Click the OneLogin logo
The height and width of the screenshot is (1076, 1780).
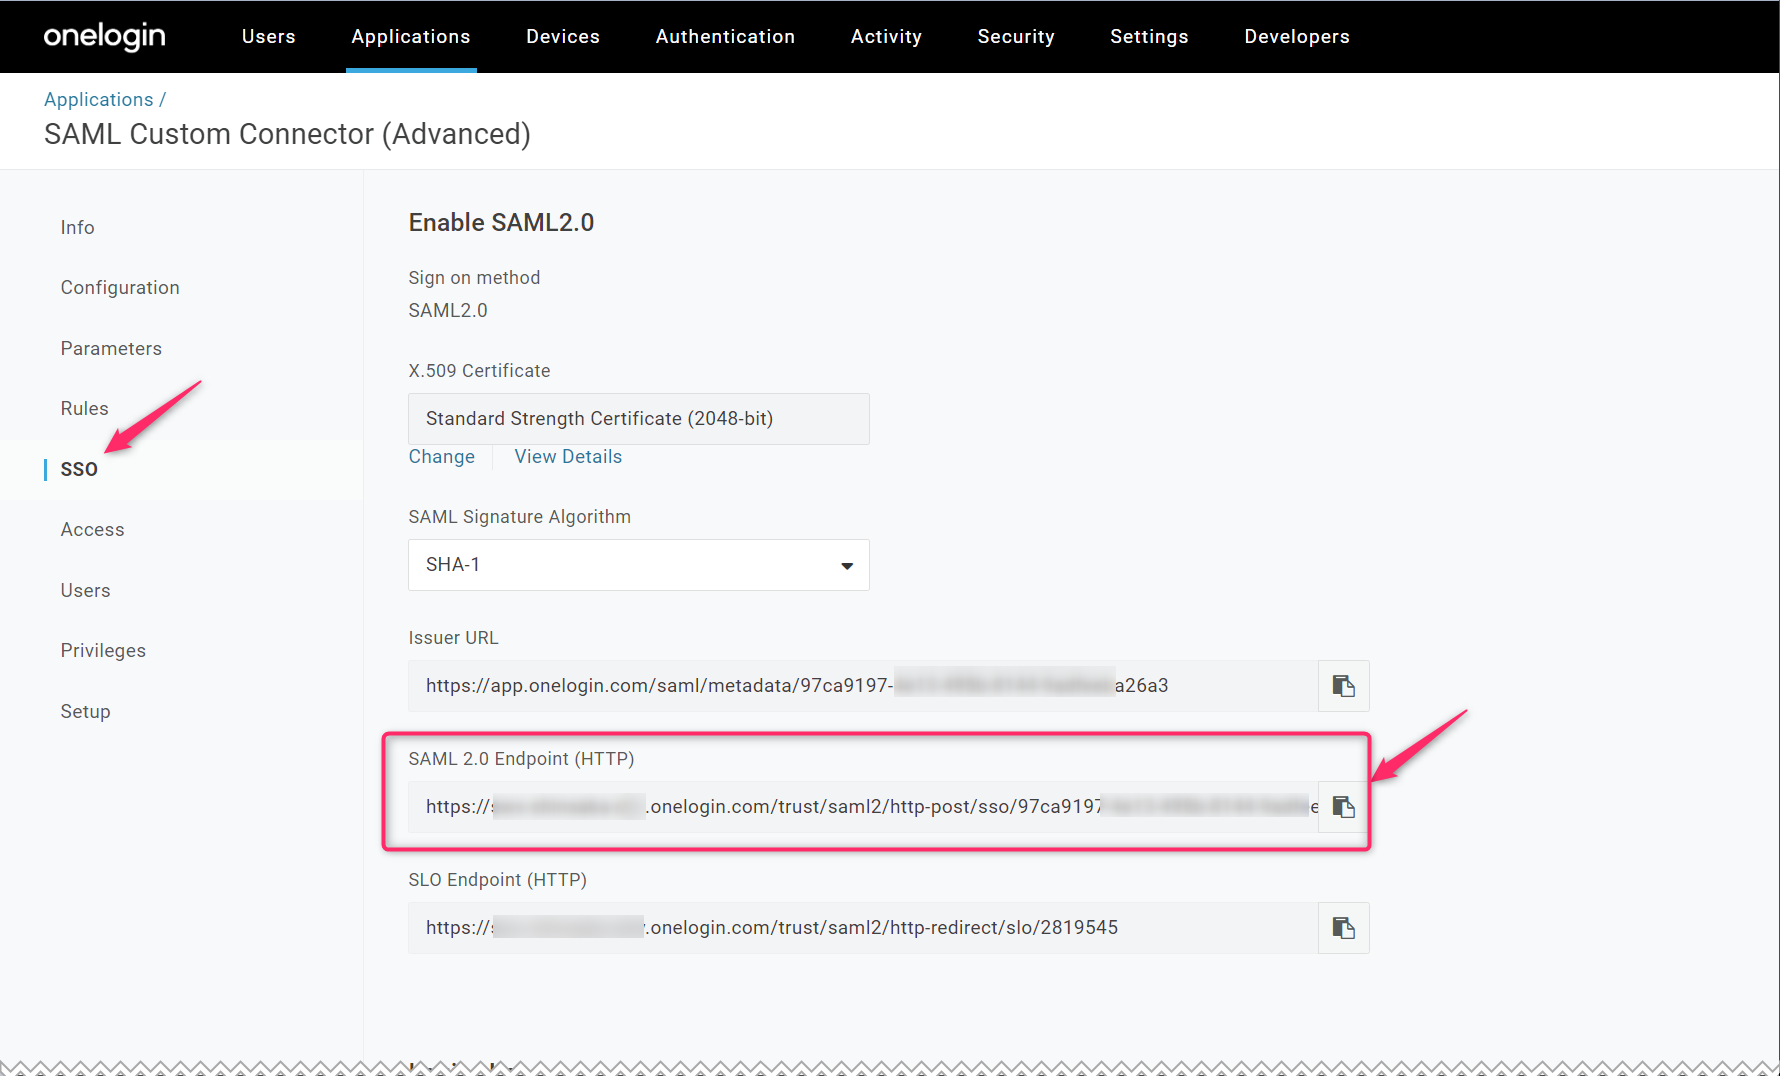(104, 36)
